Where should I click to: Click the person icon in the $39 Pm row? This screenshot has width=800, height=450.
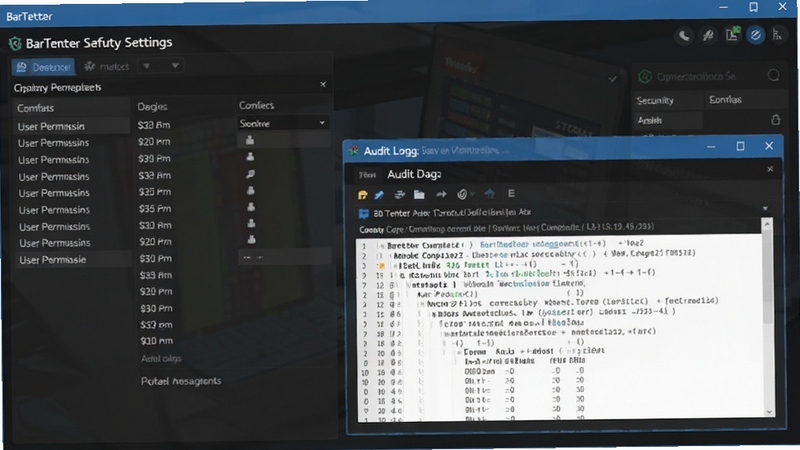coord(250,157)
